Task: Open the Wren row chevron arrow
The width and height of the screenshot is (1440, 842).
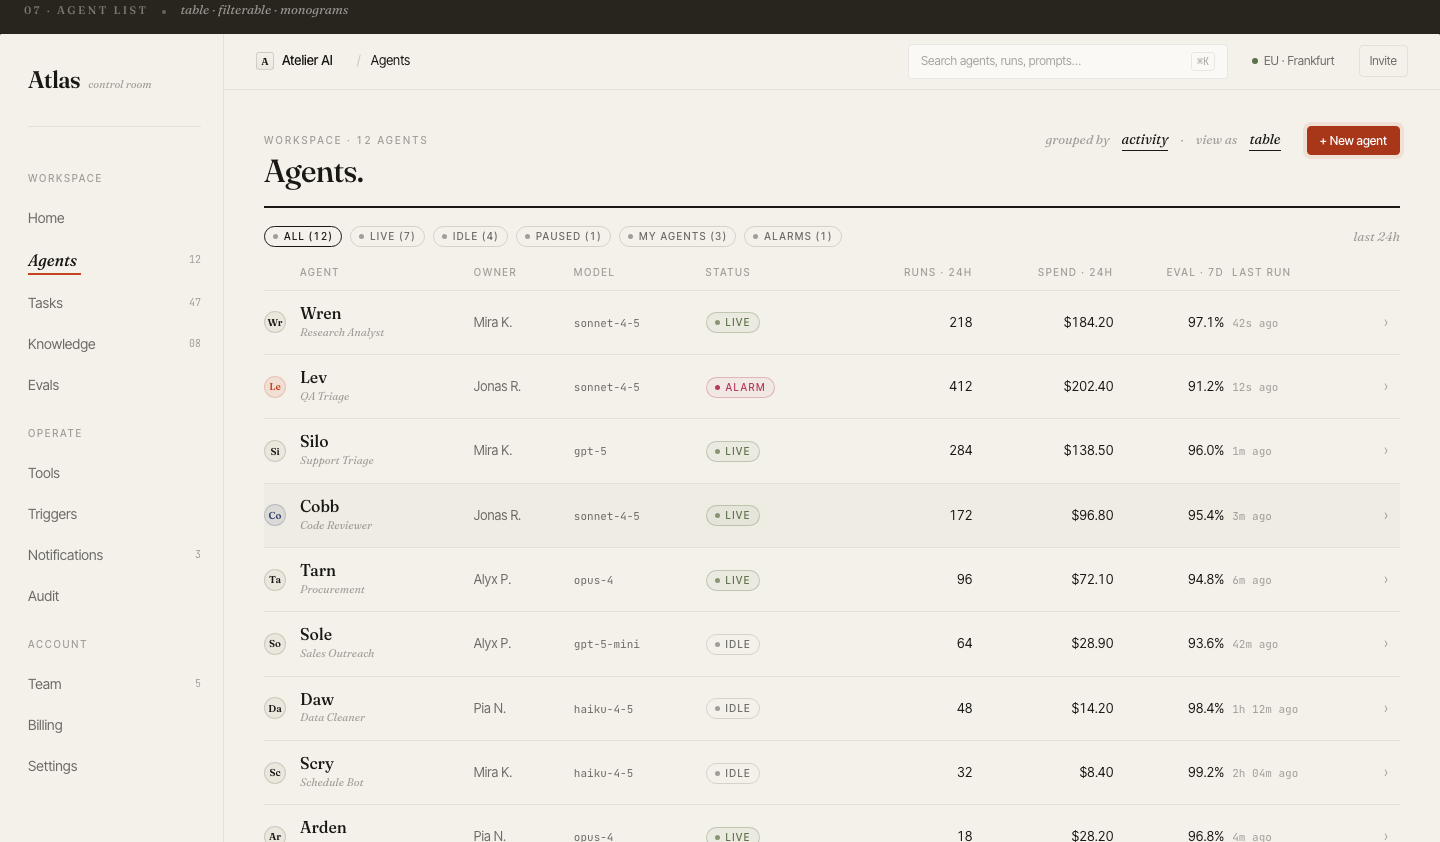Action: 1385,322
